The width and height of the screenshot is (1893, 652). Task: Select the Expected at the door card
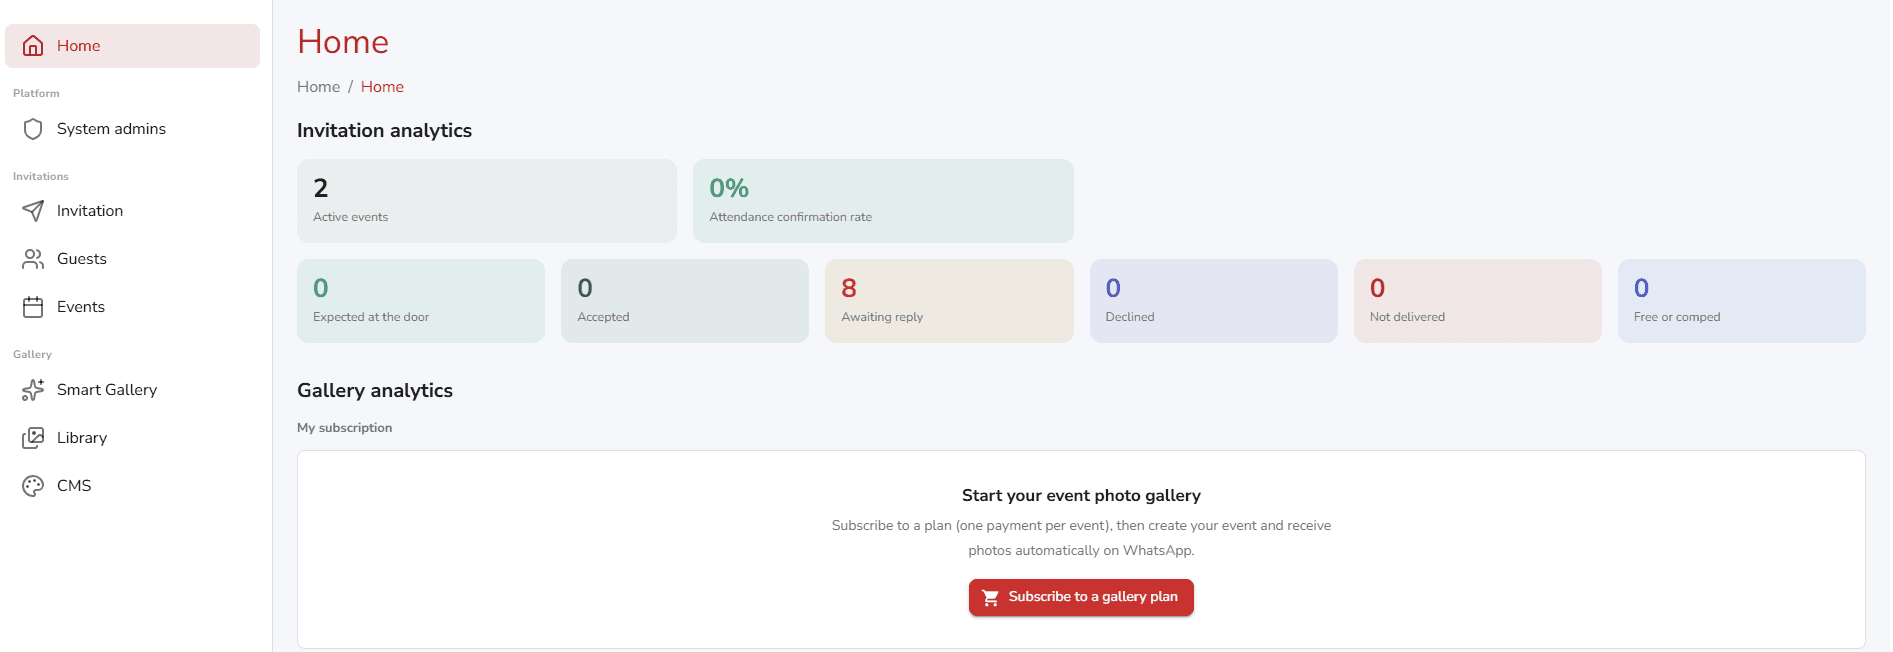[x=421, y=301]
